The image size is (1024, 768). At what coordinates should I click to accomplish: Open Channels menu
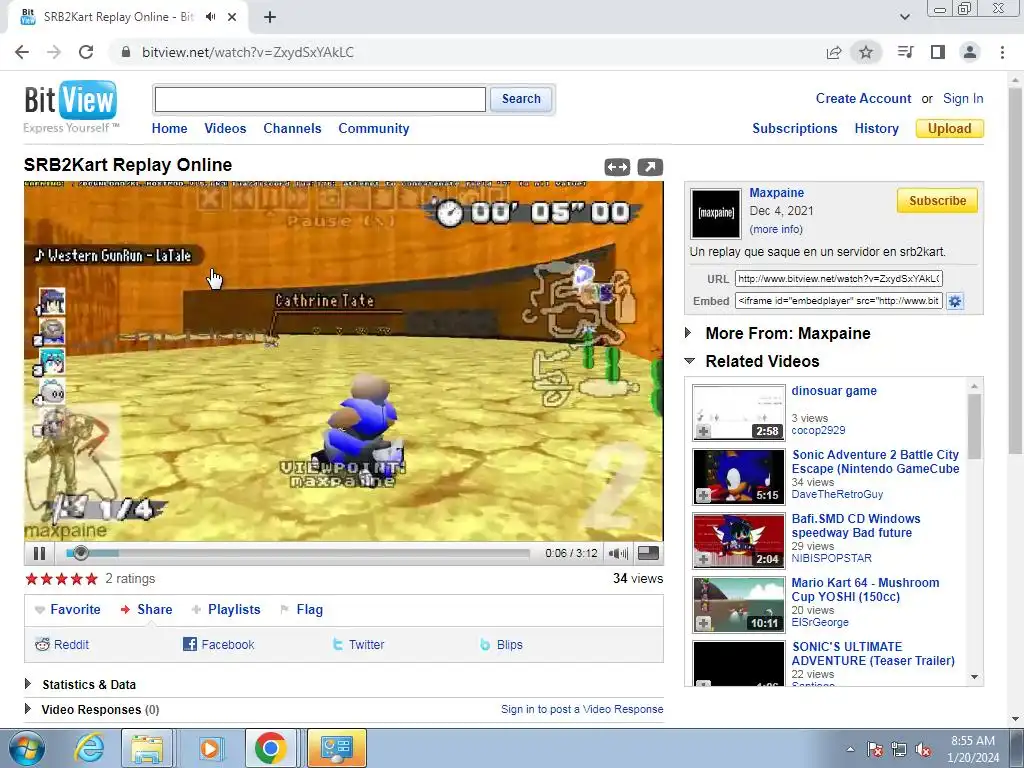click(x=292, y=129)
